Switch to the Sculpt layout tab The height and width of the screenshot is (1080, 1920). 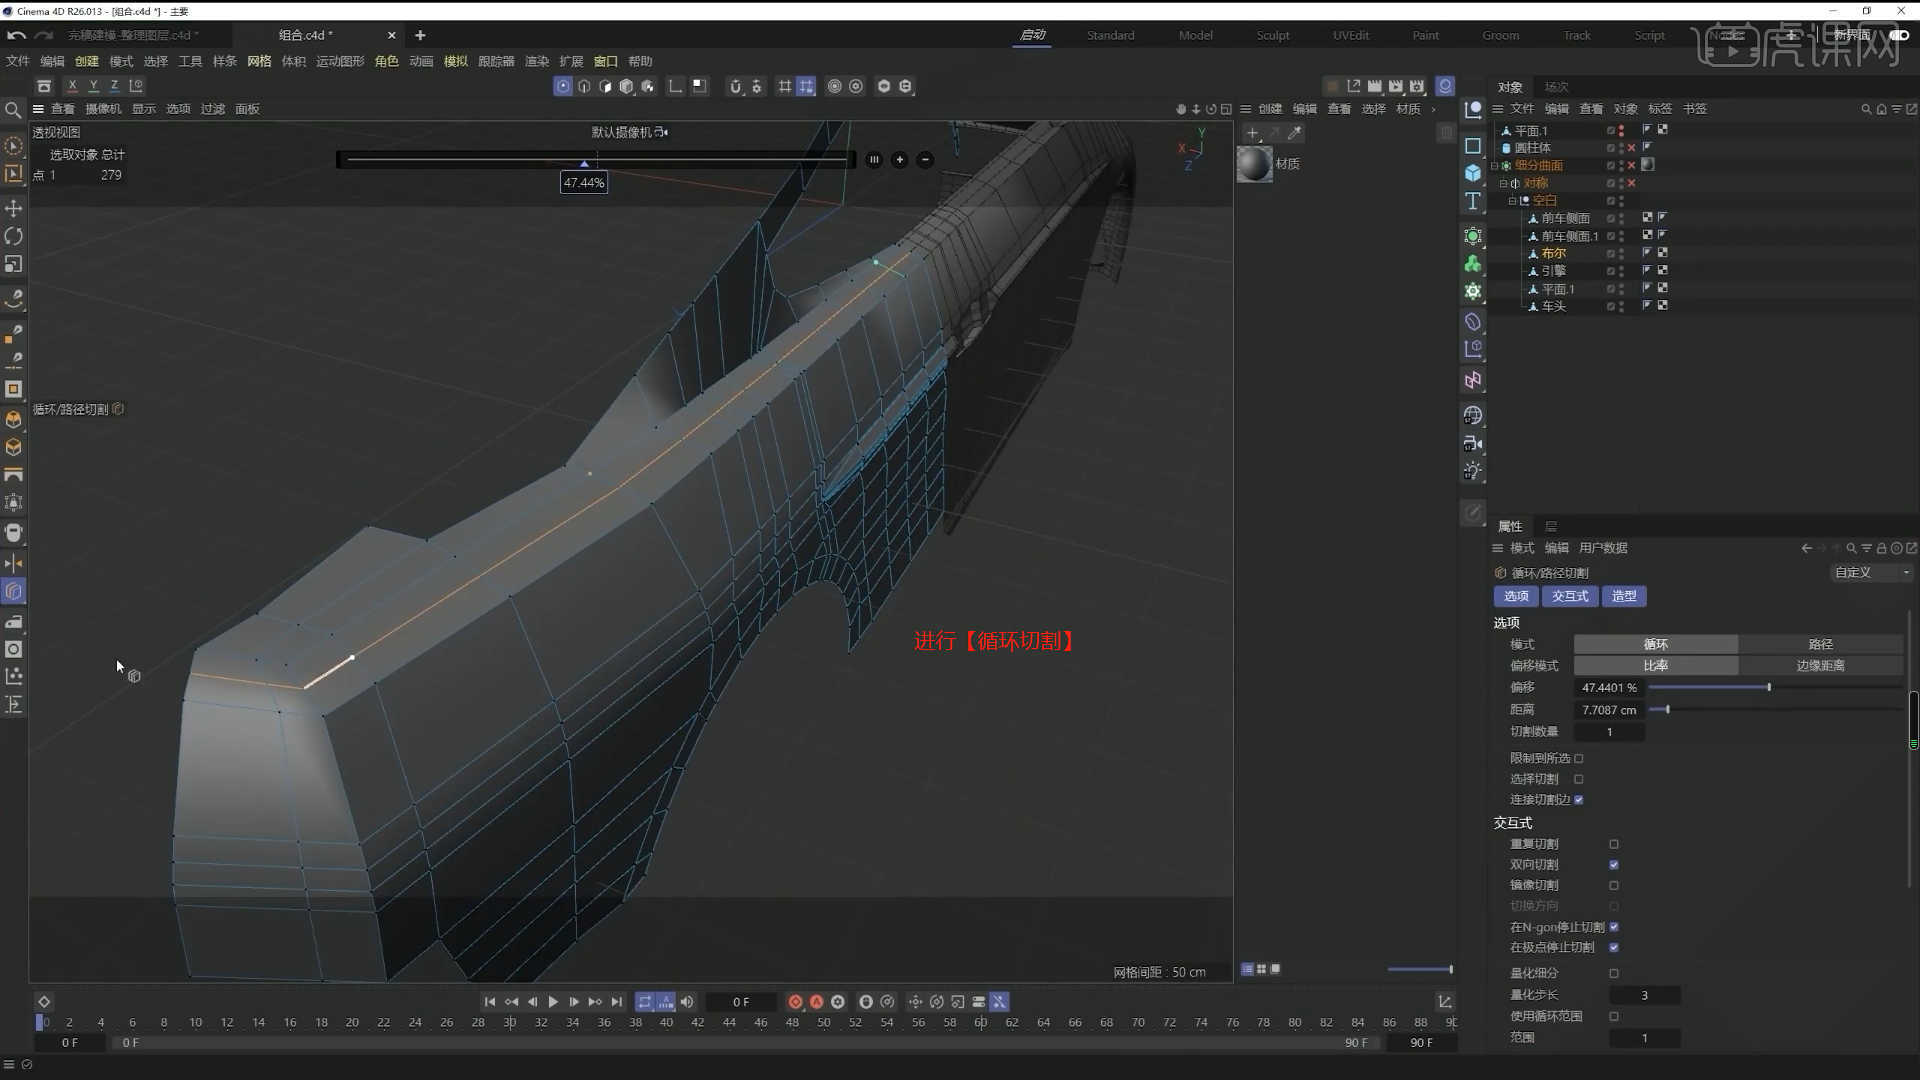tap(1273, 35)
